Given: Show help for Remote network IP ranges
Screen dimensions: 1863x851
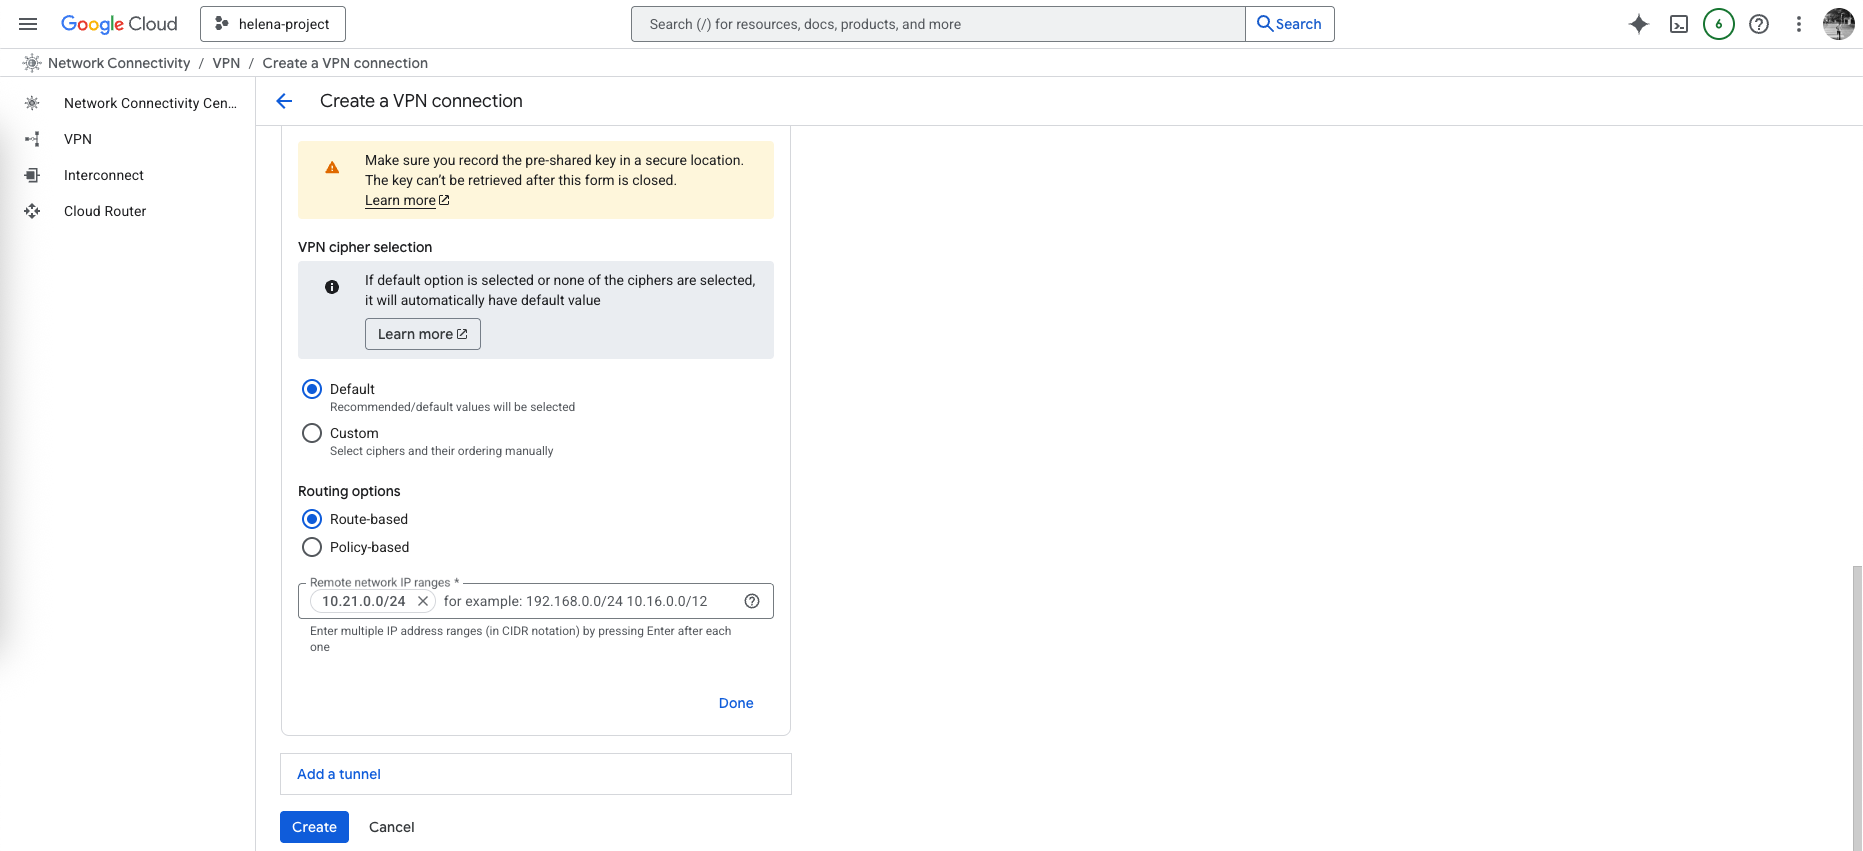Looking at the screenshot, I should click(x=752, y=601).
